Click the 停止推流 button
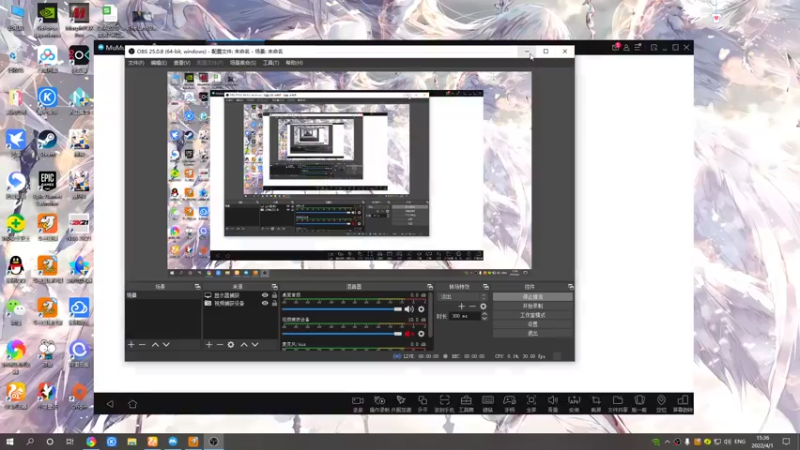This screenshot has width=800, height=450. pos(533,297)
